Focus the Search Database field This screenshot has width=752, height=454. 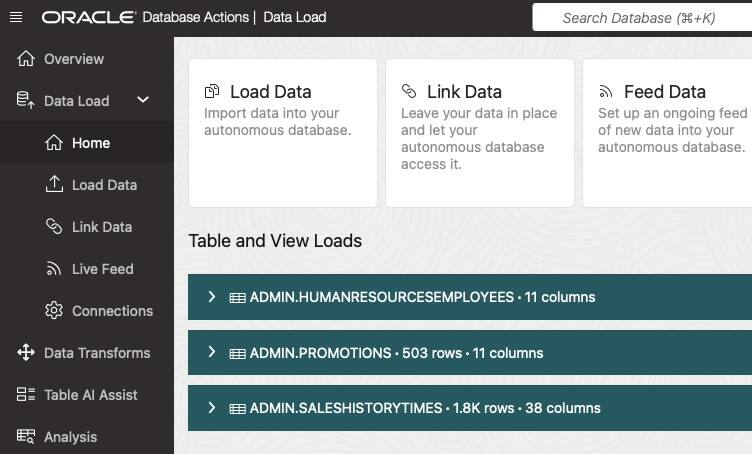click(x=642, y=18)
